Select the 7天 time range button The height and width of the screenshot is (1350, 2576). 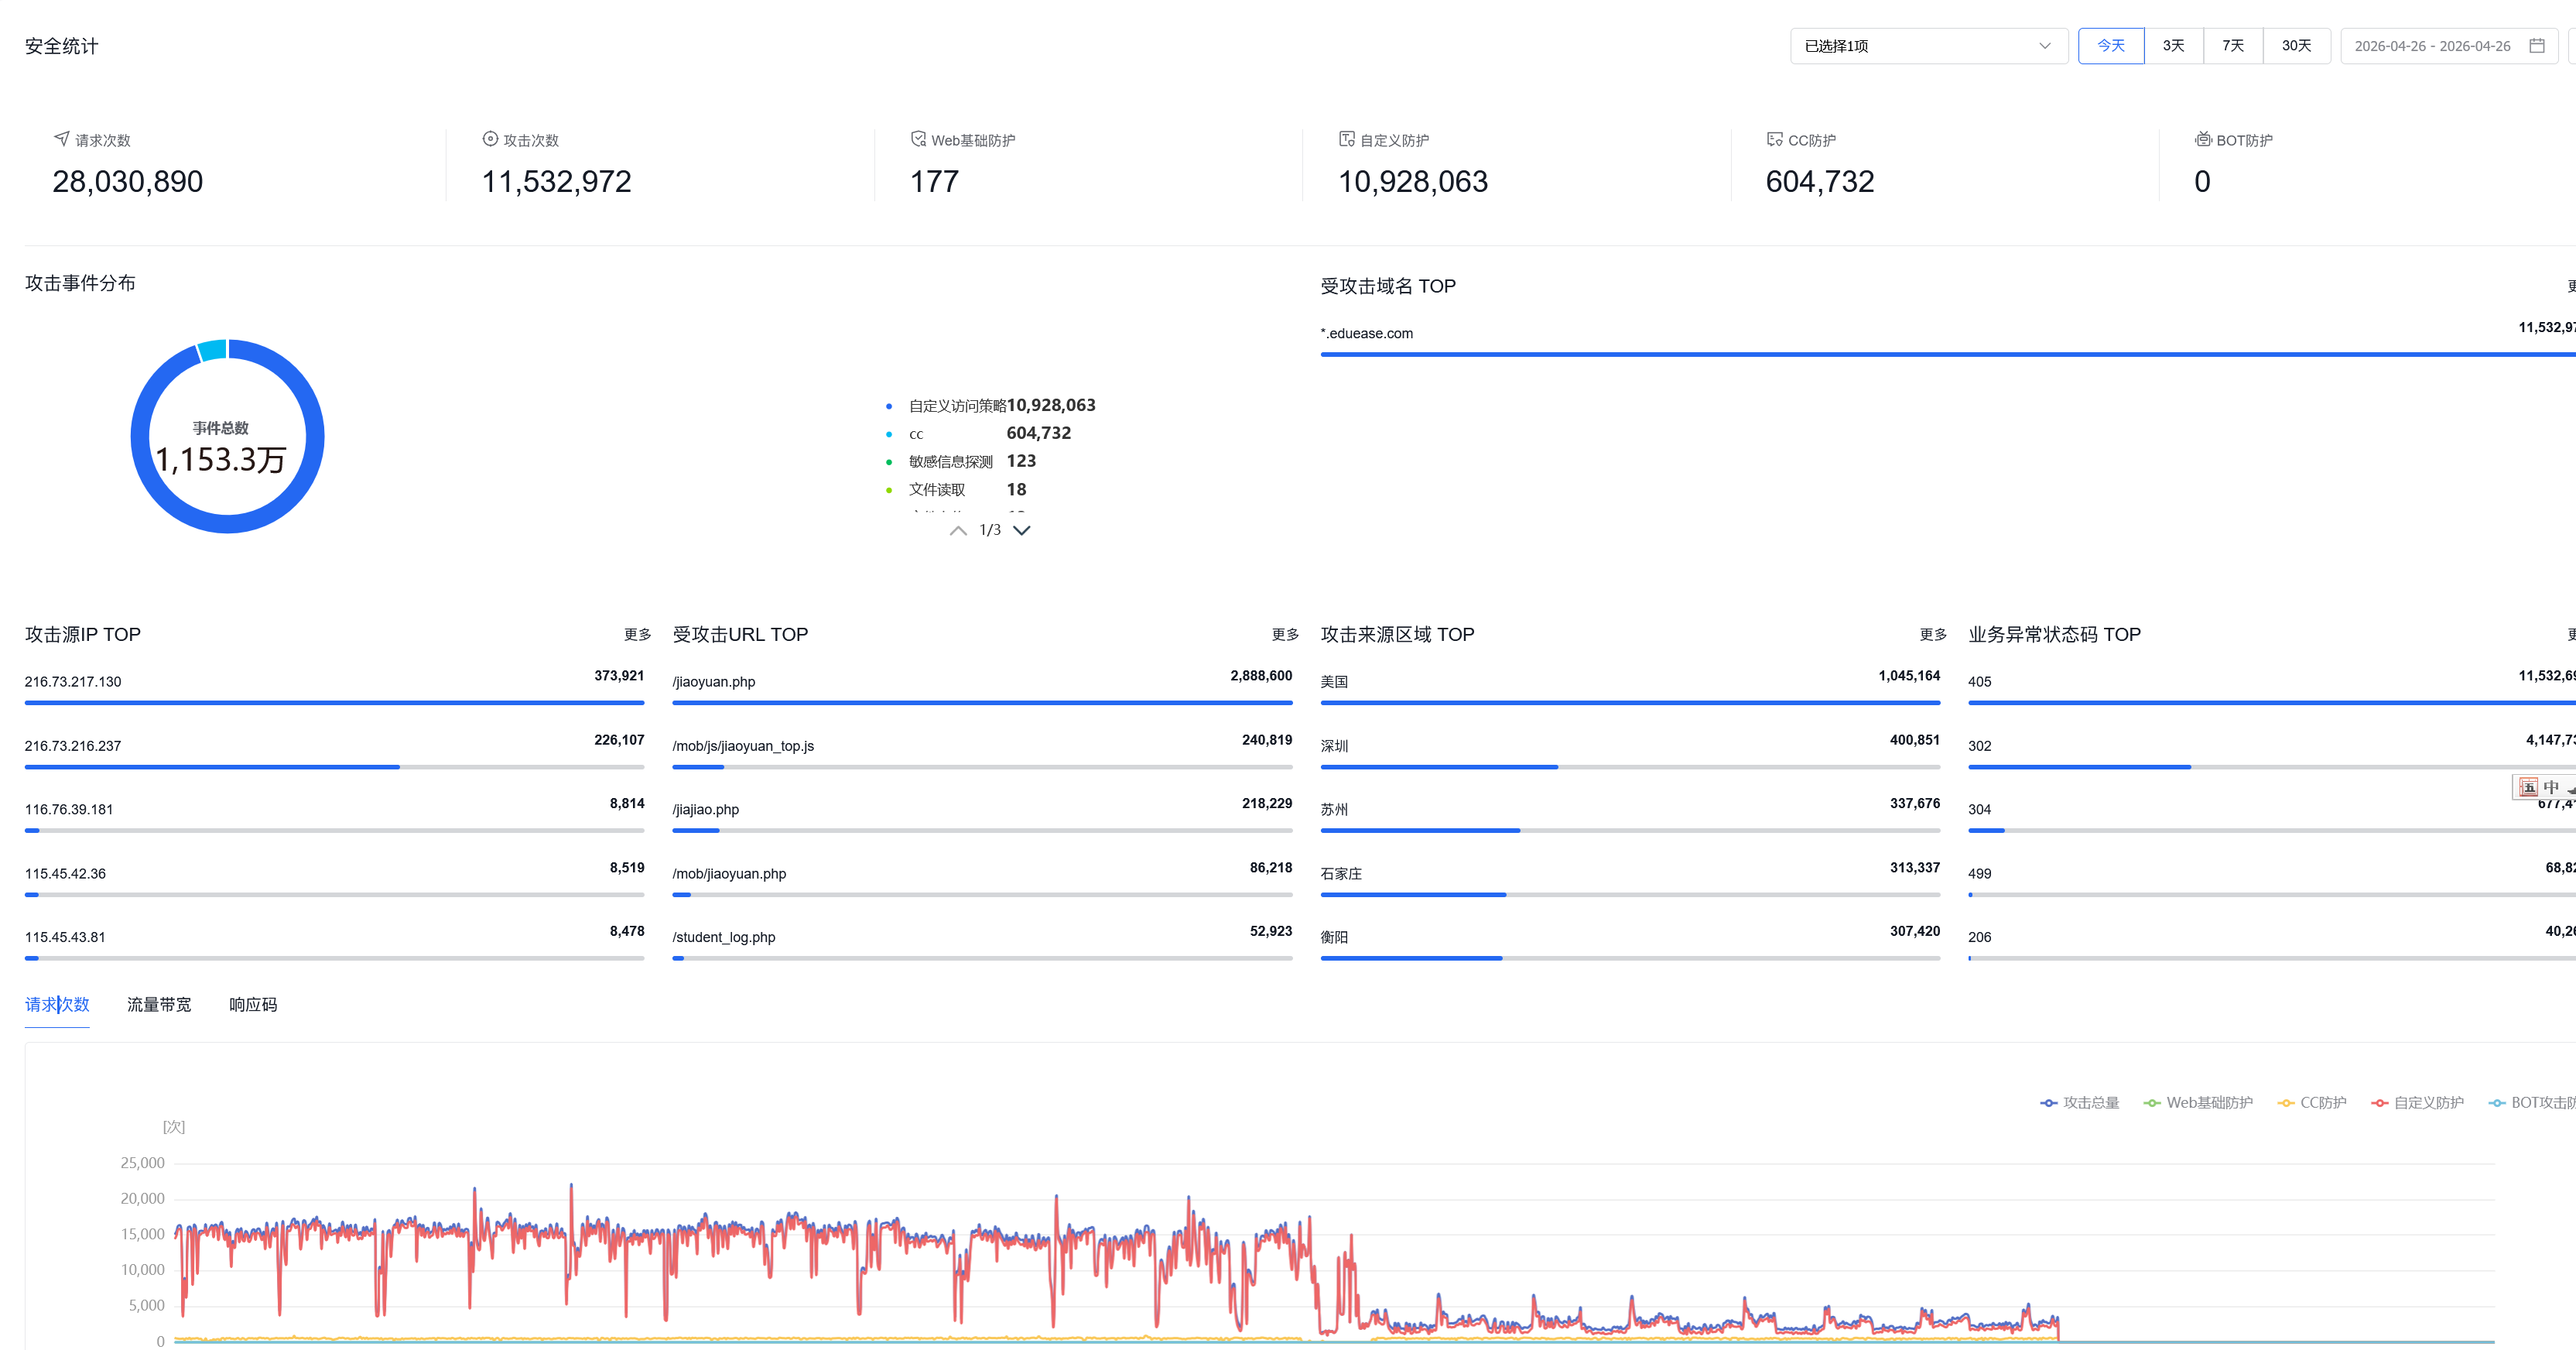2233,46
